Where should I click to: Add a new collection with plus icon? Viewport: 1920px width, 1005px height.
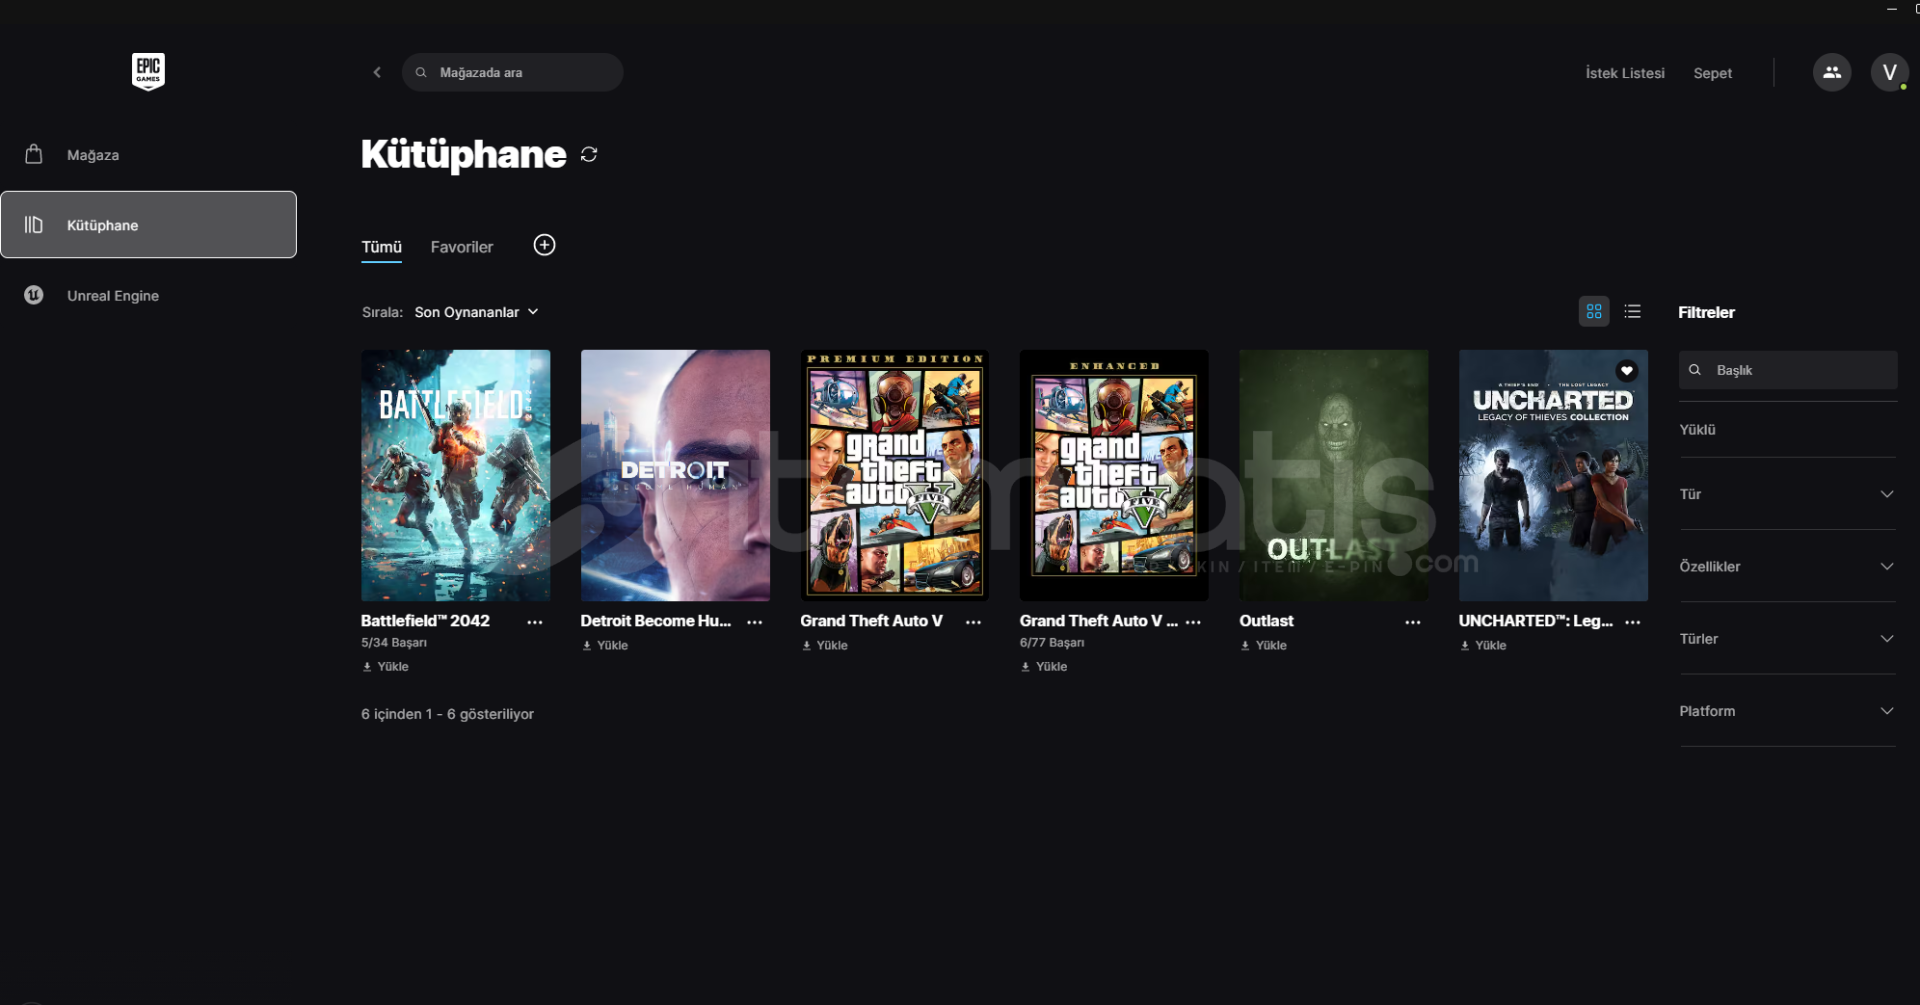pos(544,245)
